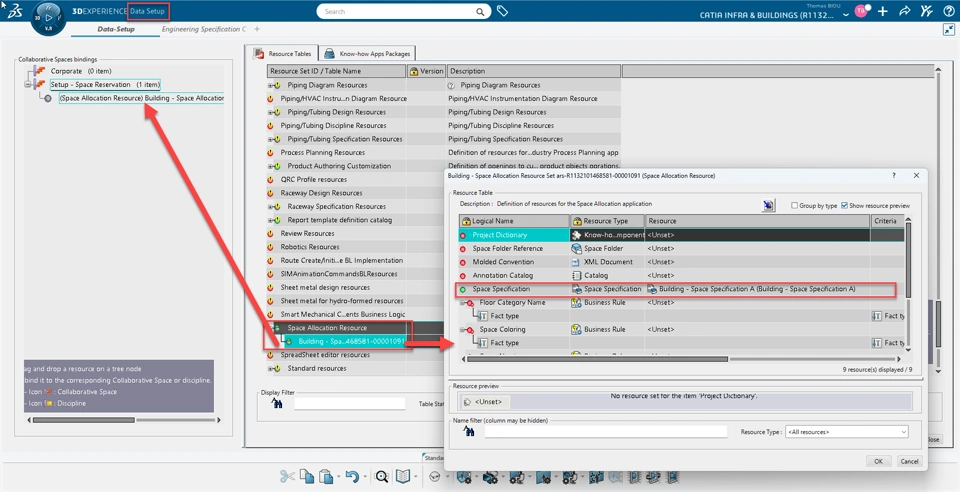
Task: Click the plus Add icon in top bar
Action: 882,12
